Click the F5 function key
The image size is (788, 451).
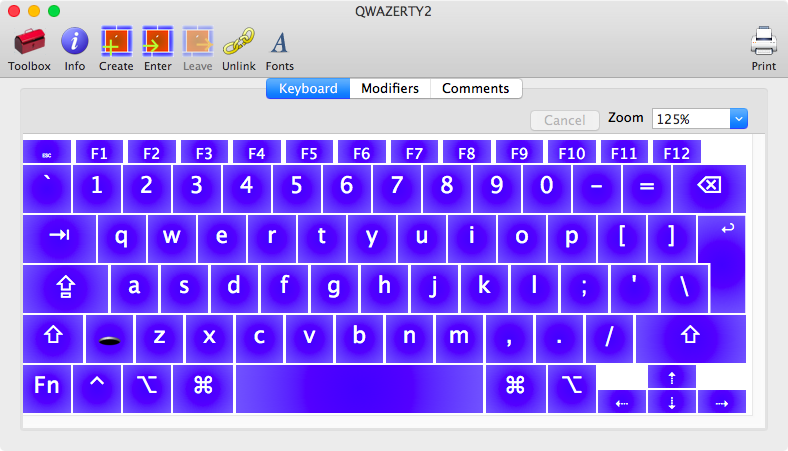click(x=309, y=153)
